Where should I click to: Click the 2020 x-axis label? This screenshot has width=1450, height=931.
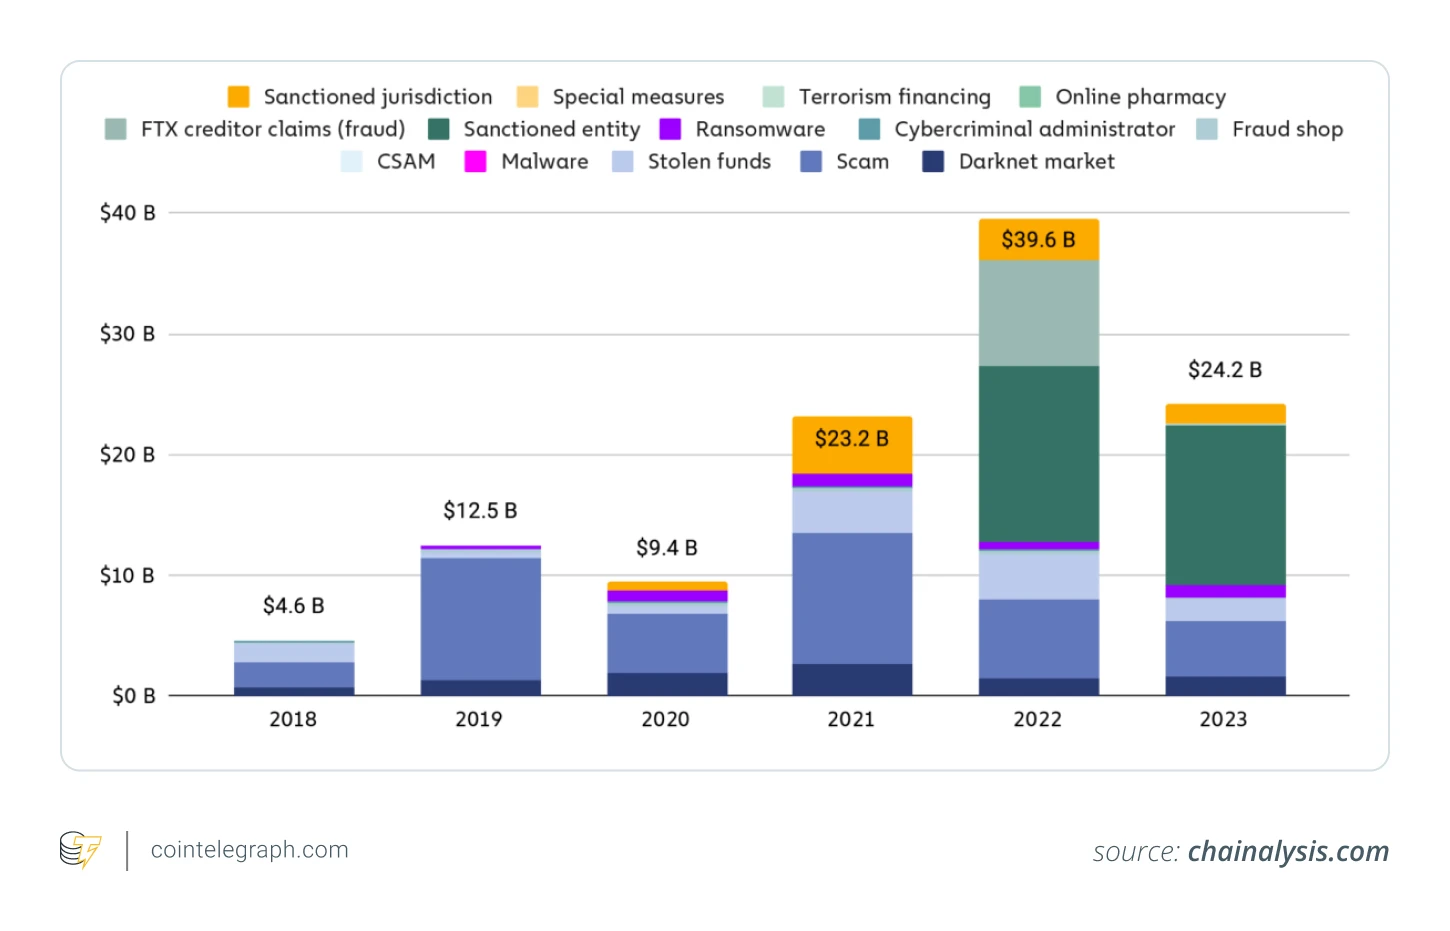pyautogui.click(x=666, y=720)
